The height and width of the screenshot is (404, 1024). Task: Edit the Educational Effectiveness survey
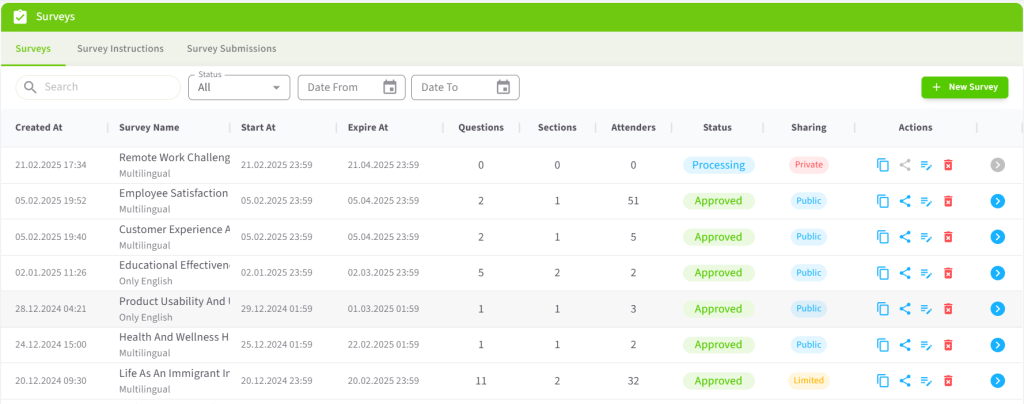click(x=926, y=273)
